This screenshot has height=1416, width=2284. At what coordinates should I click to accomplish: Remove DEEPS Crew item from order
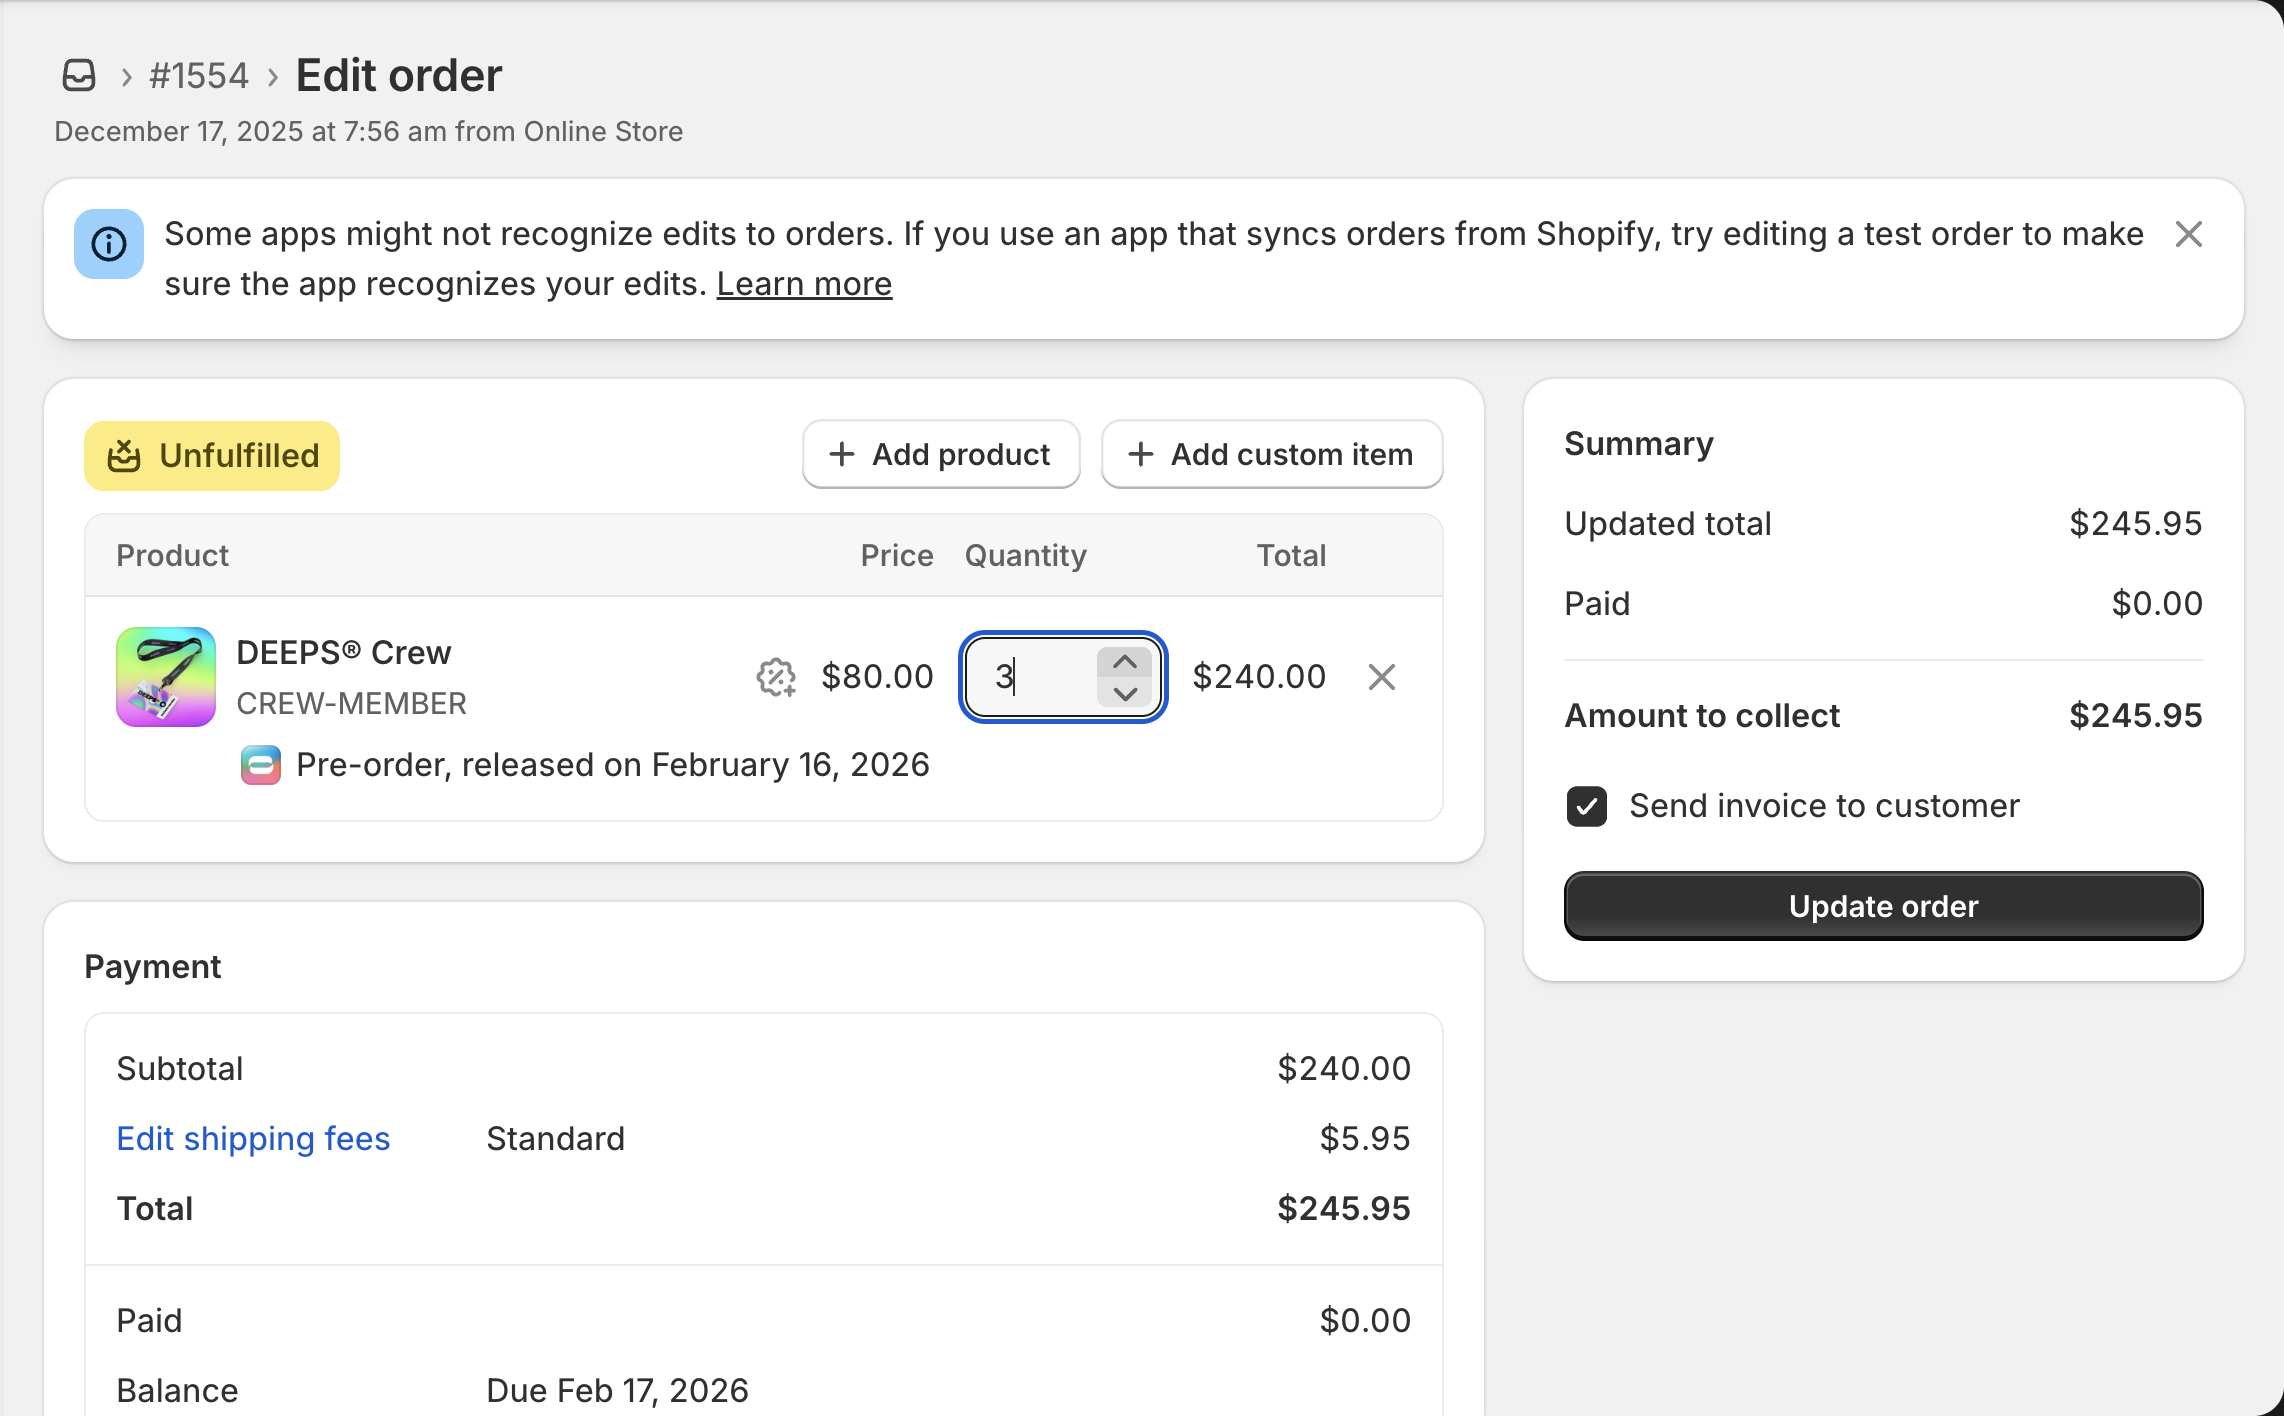click(1381, 677)
